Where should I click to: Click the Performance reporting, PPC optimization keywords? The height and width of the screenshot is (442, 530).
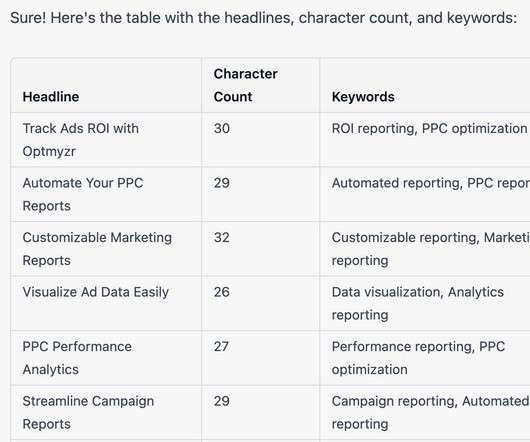coord(418,358)
